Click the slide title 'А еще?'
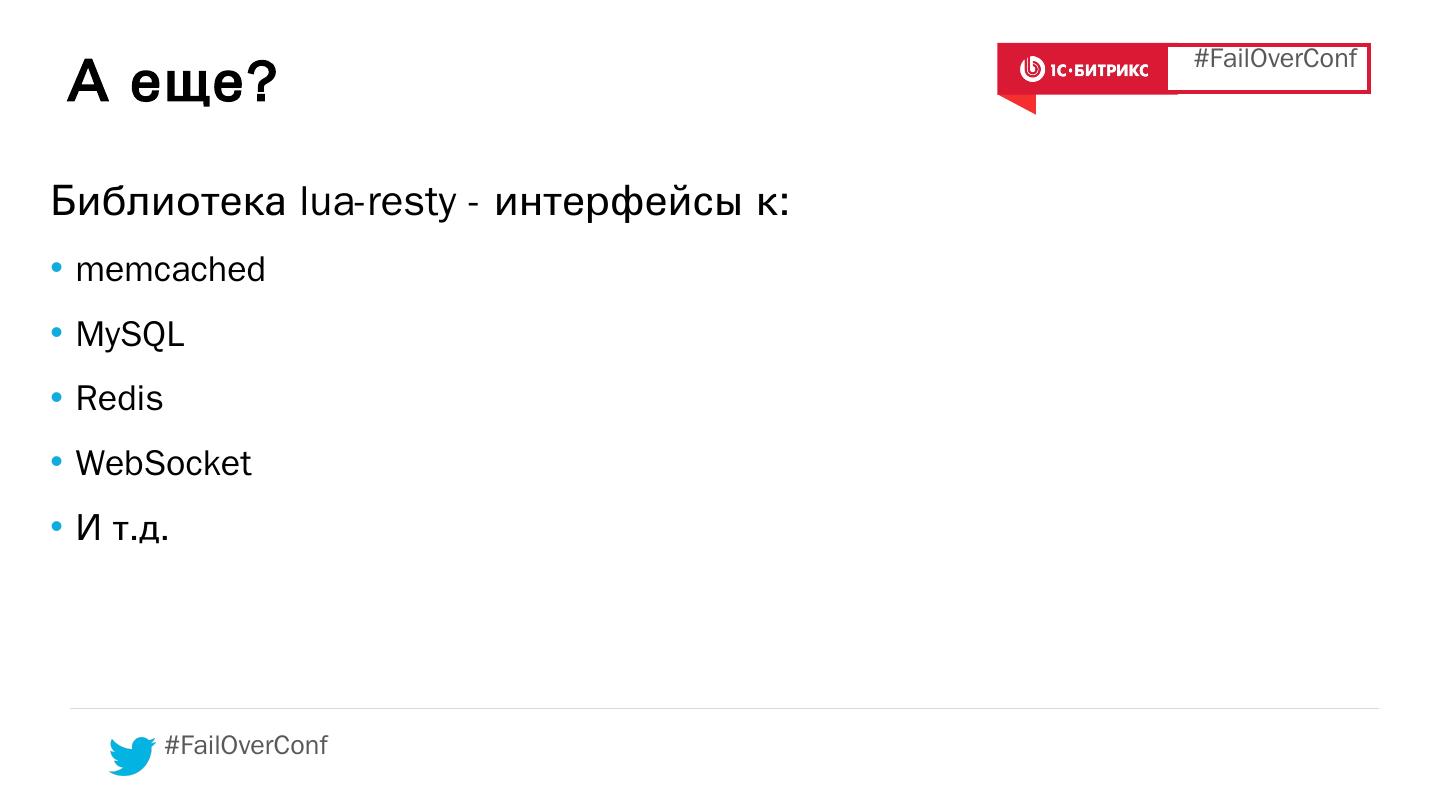The height and width of the screenshot is (810, 1440). [171, 82]
